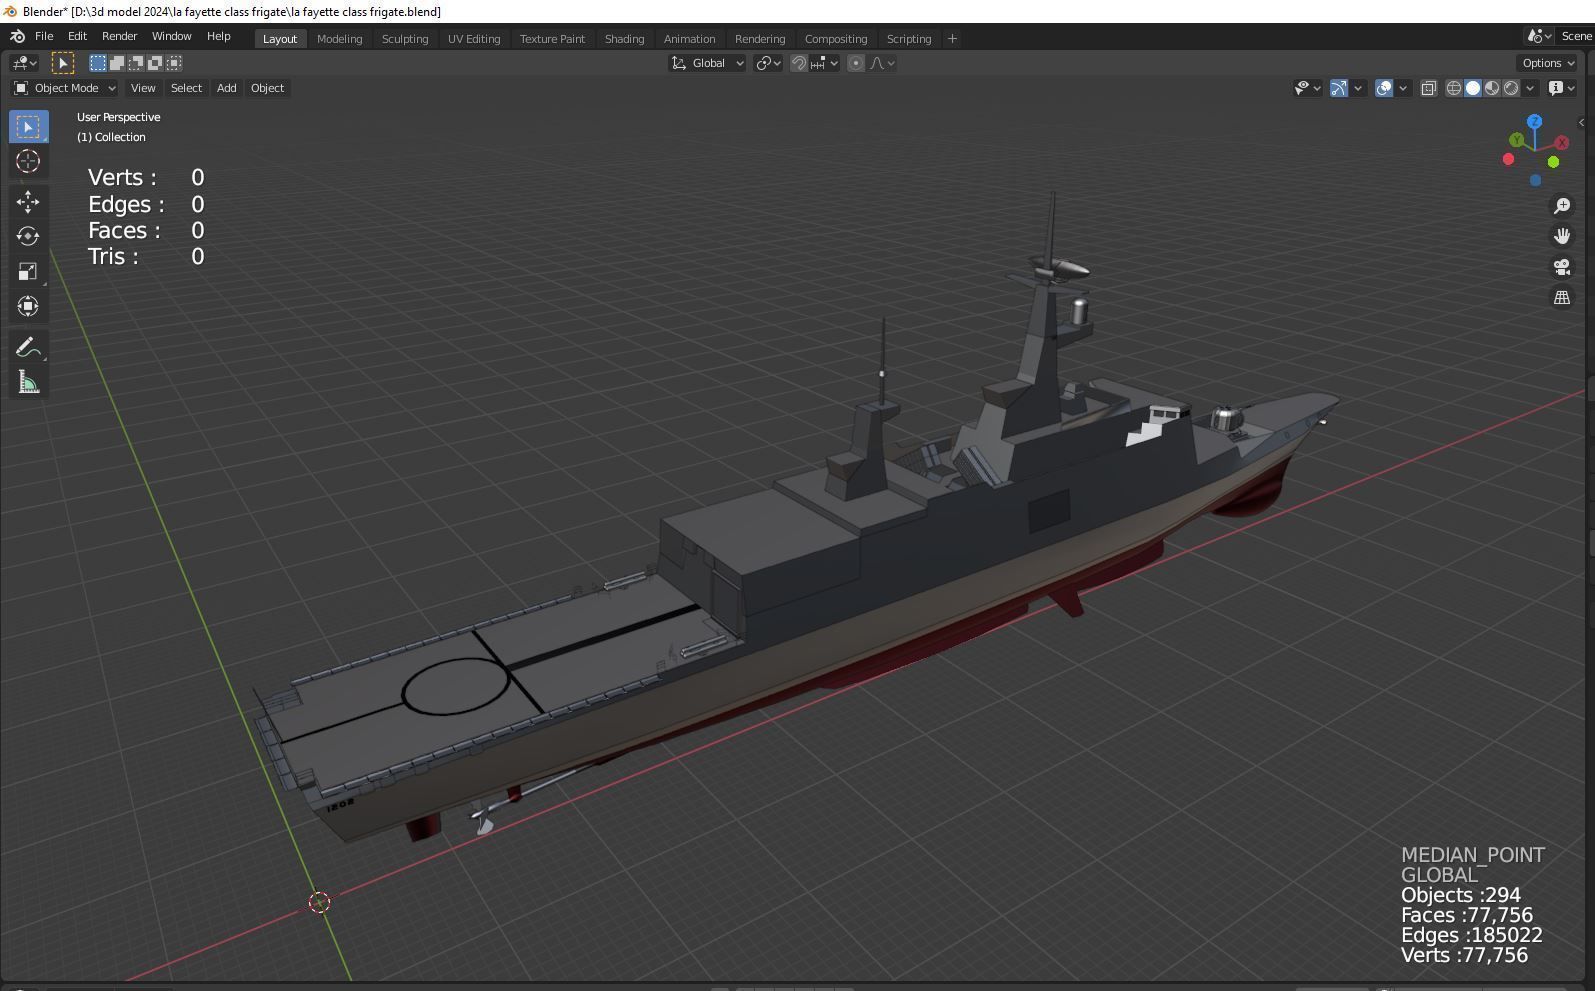Add a new workspace tab
Viewport: 1595px width, 991px height.
click(x=952, y=39)
